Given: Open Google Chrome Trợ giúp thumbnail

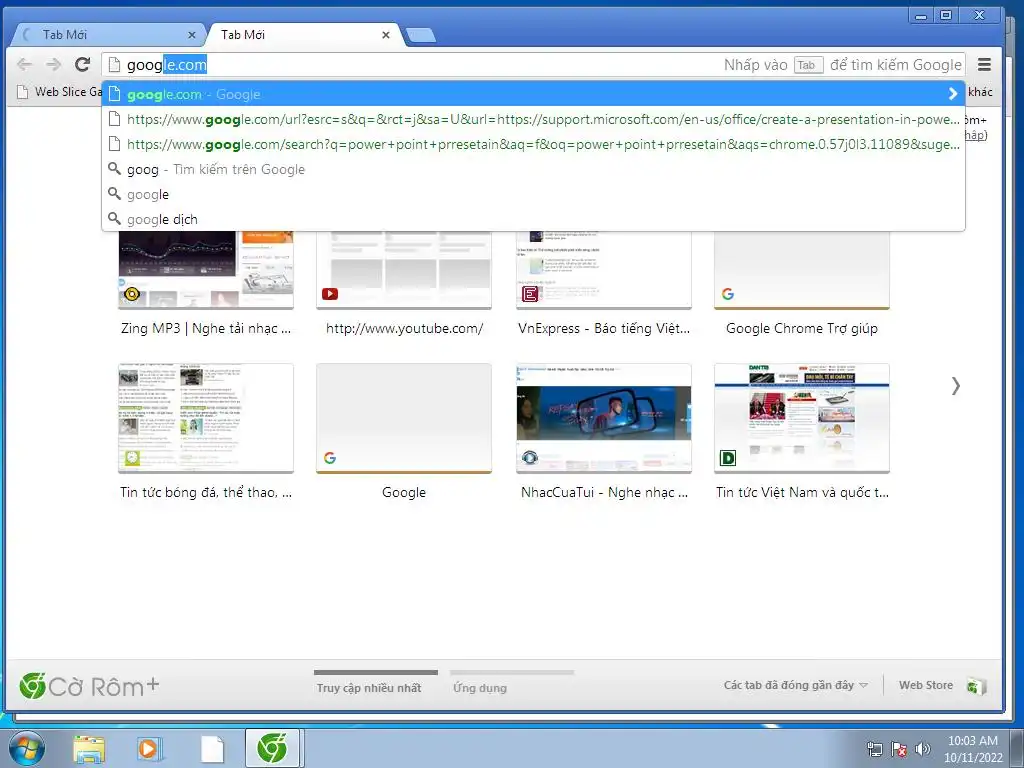Looking at the screenshot, I should pos(802,269).
